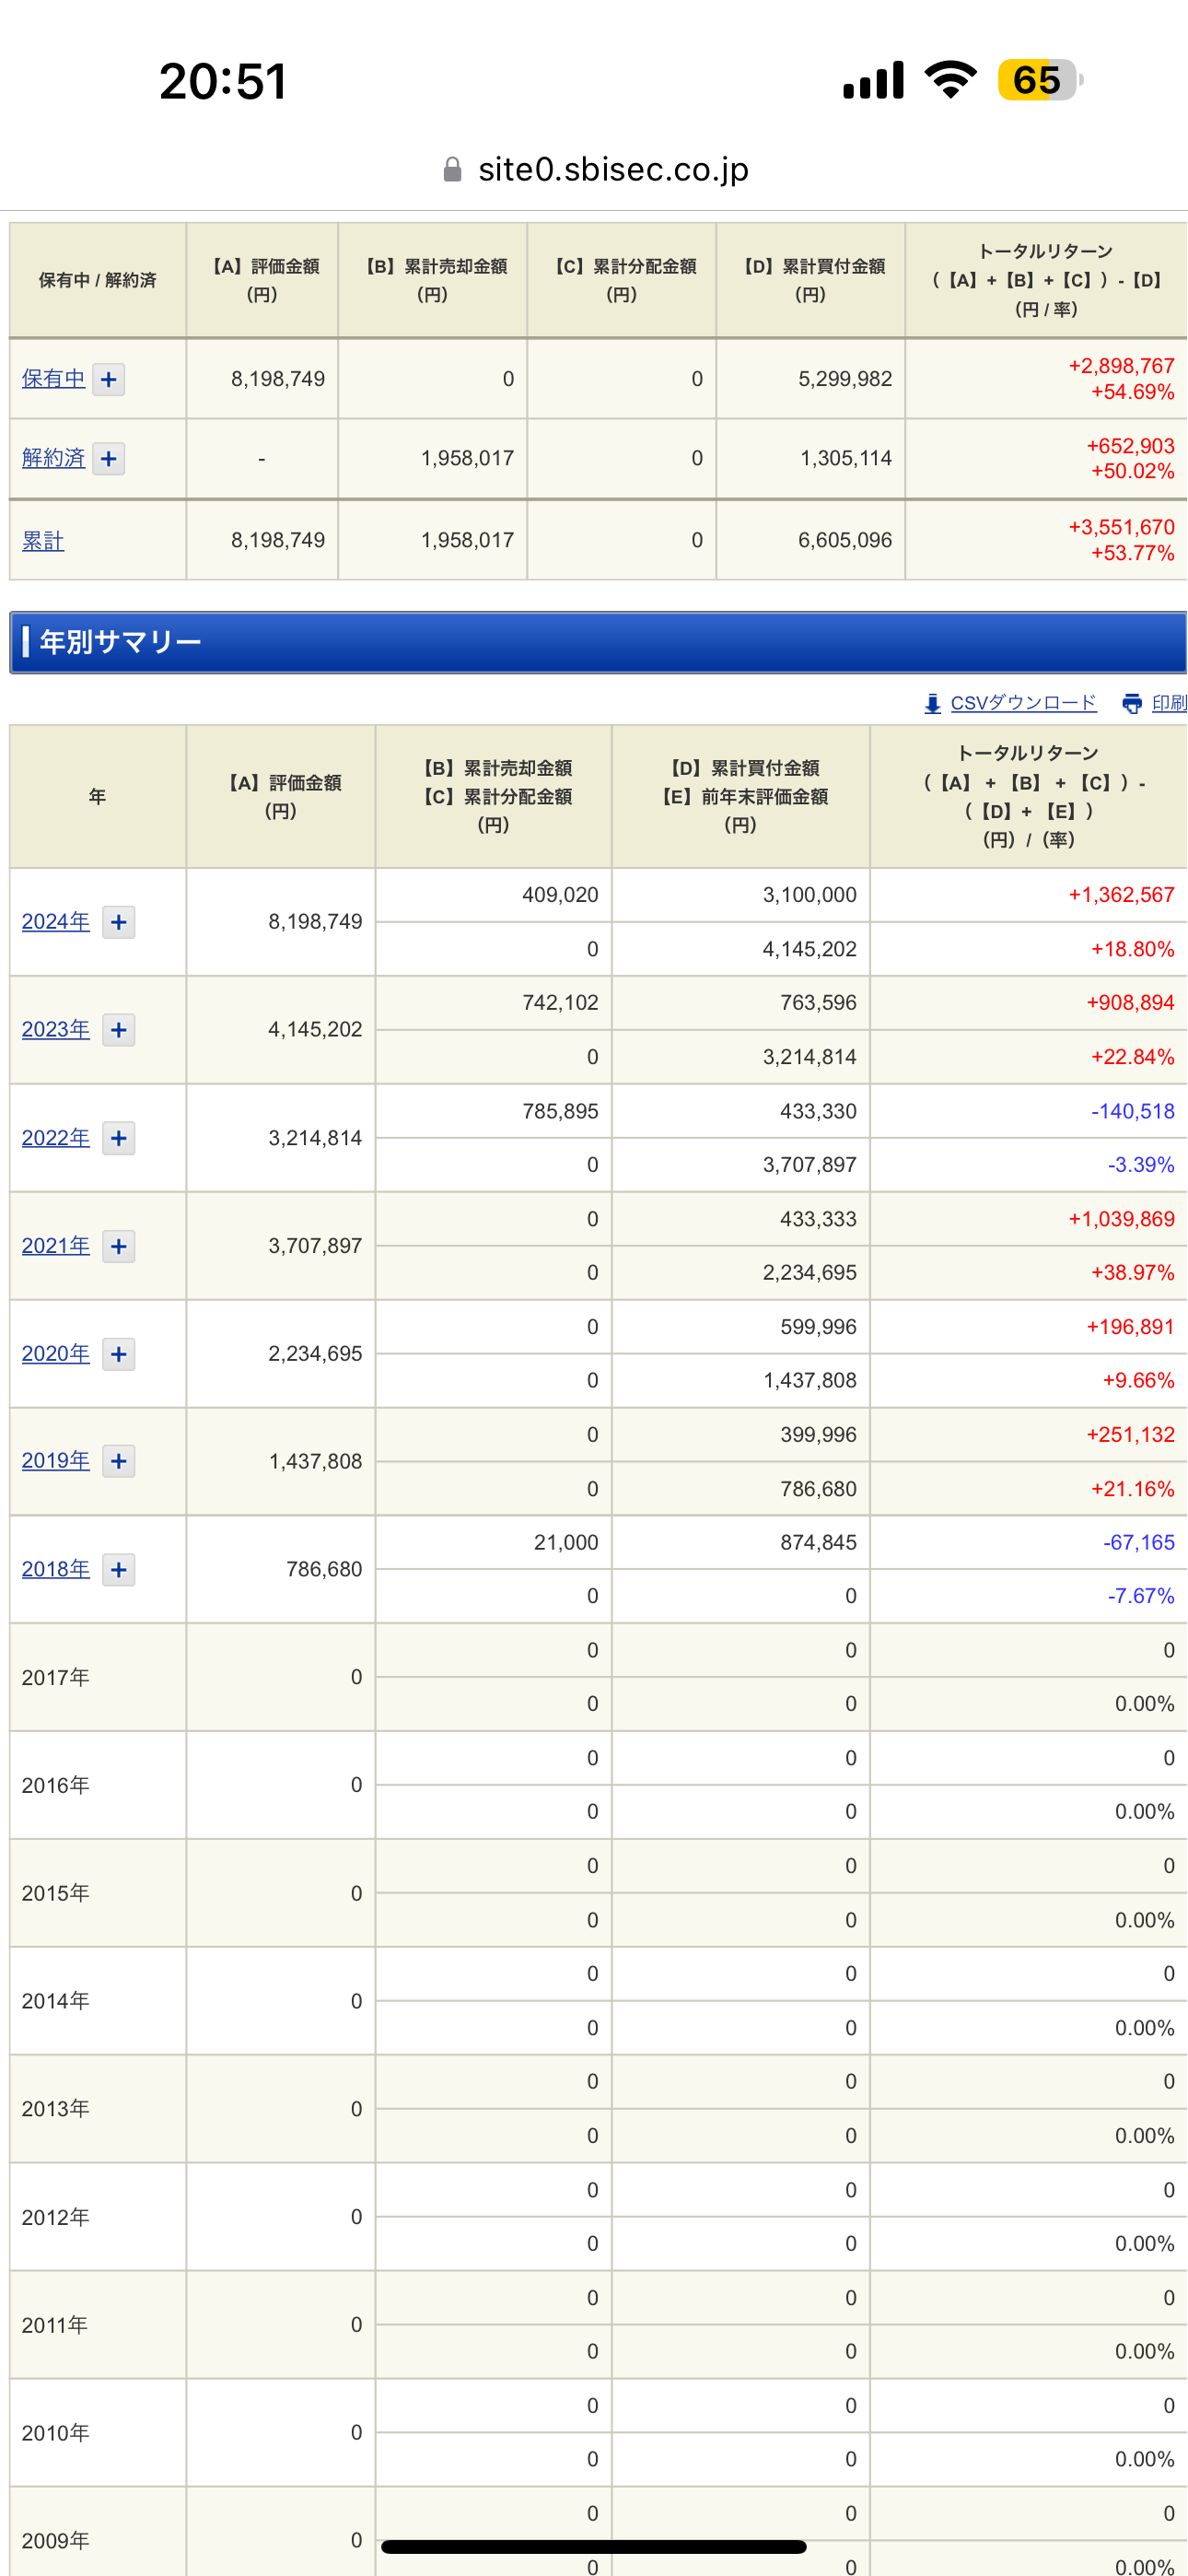
Task: Expand the 解約済 row plus button
Action: tap(108, 458)
